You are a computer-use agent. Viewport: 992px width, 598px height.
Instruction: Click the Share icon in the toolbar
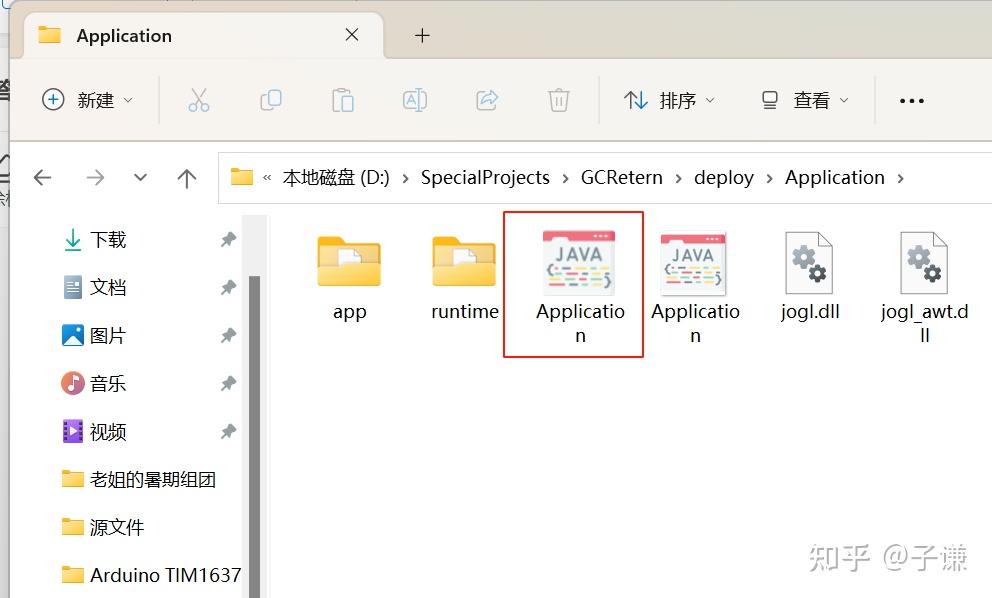coord(486,100)
